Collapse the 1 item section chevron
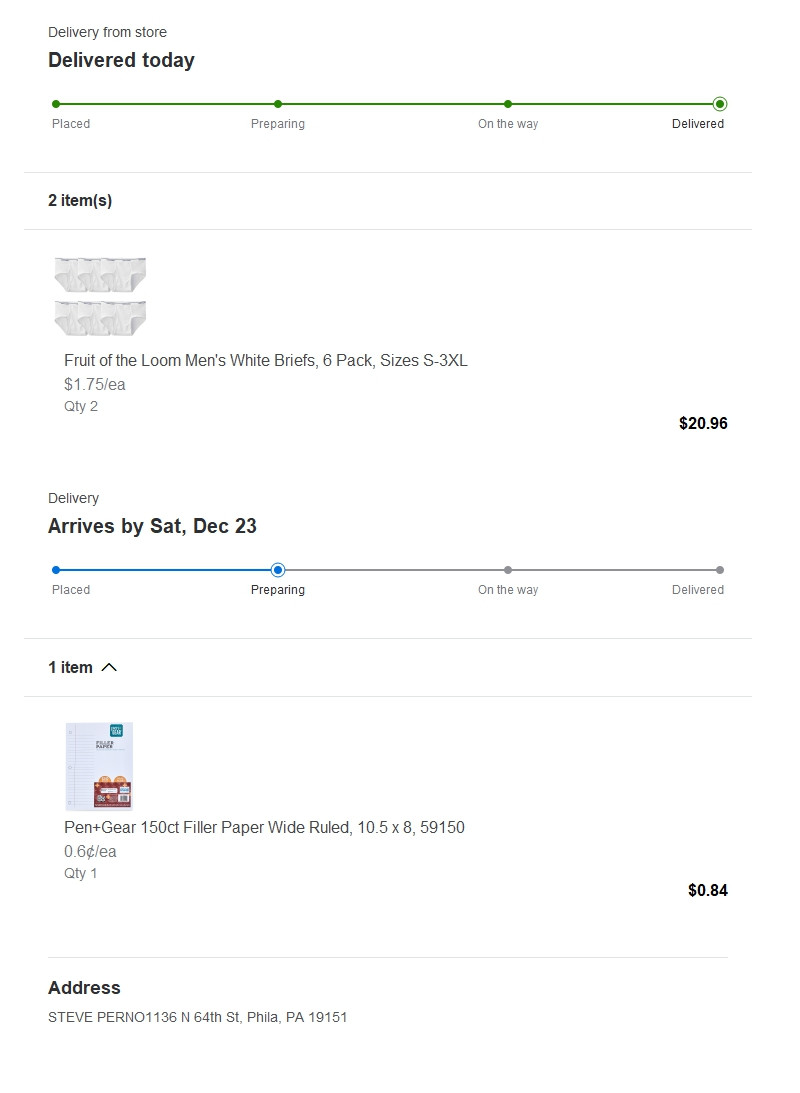800x1093 pixels. click(x=109, y=667)
